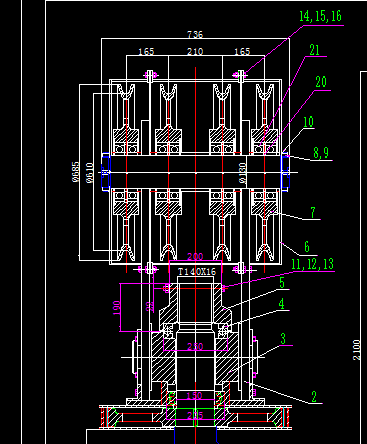Image resolution: width=367 pixels, height=444 pixels.
Task: Select the callout label "11,12,13"
Action: (x=312, y=264)
